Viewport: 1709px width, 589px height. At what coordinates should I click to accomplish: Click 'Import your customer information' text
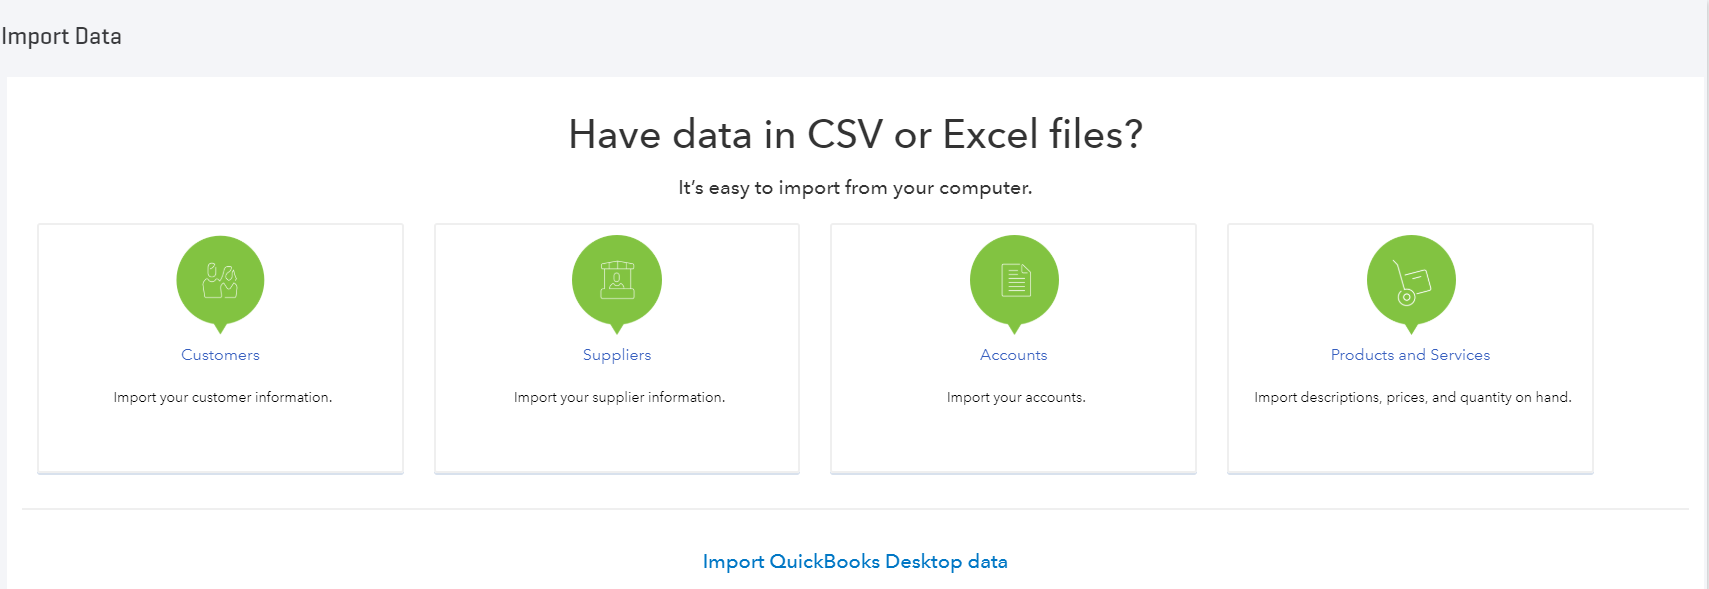point(223,397)
